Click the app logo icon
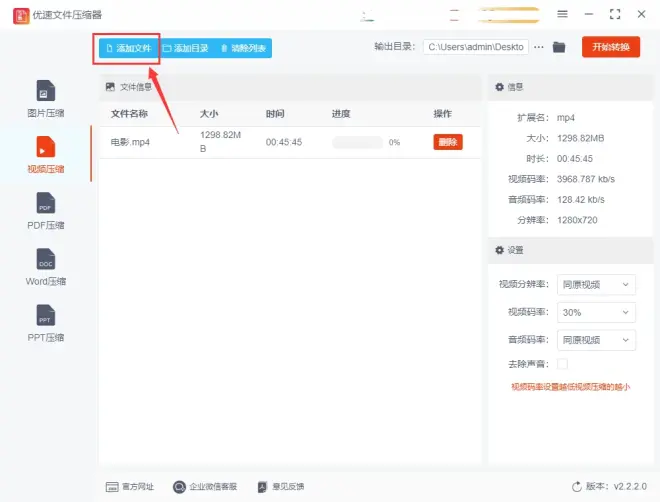The image size is (660, 502). [21, 16]
